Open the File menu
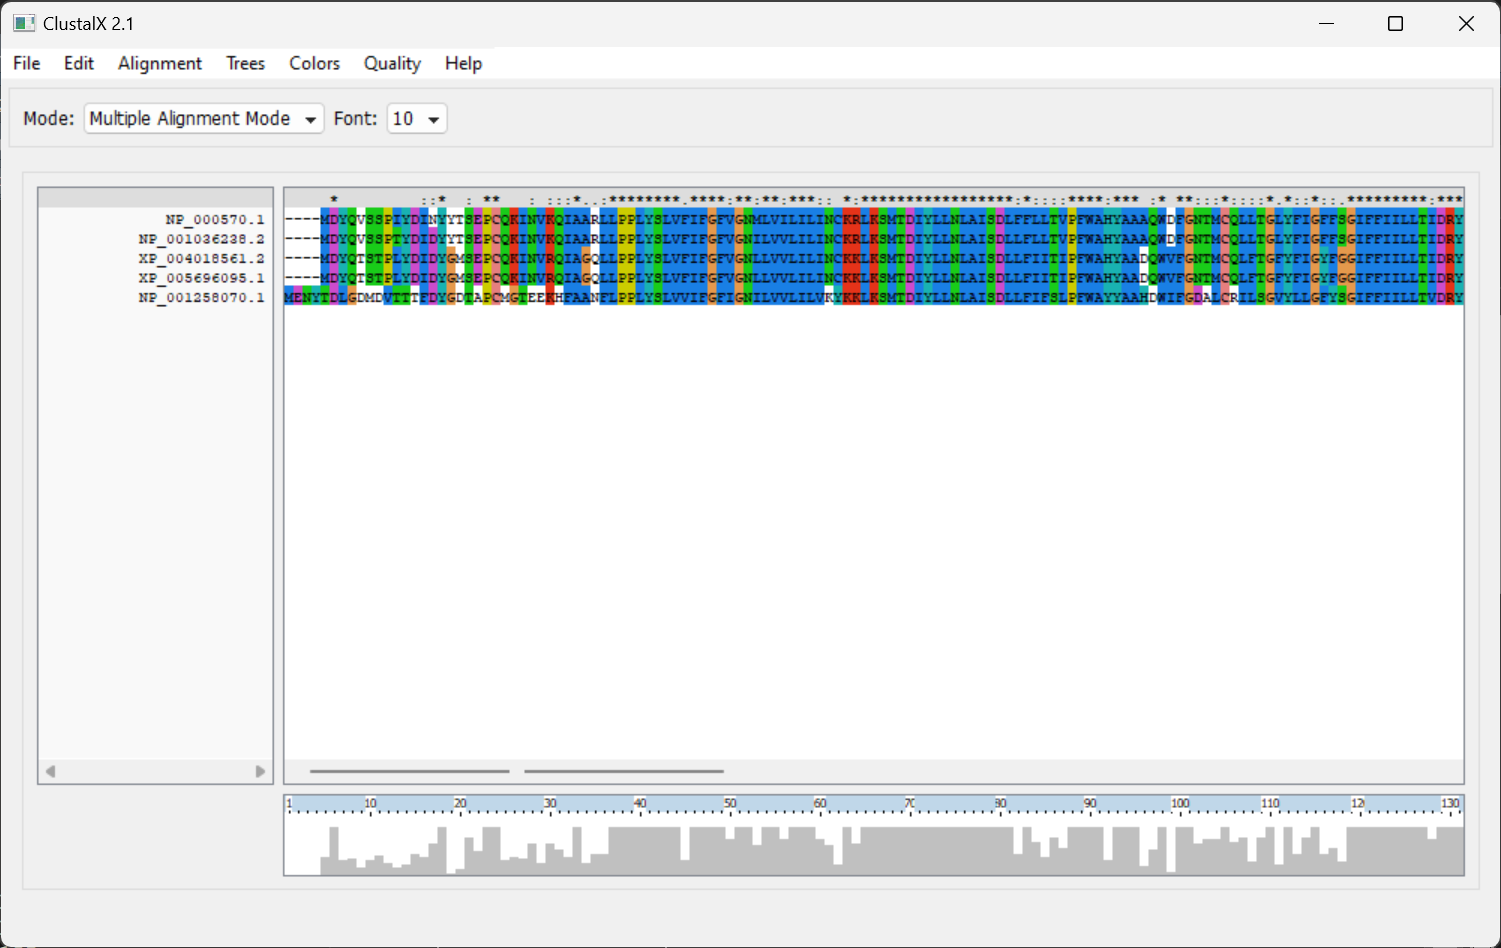 [27, 63]
